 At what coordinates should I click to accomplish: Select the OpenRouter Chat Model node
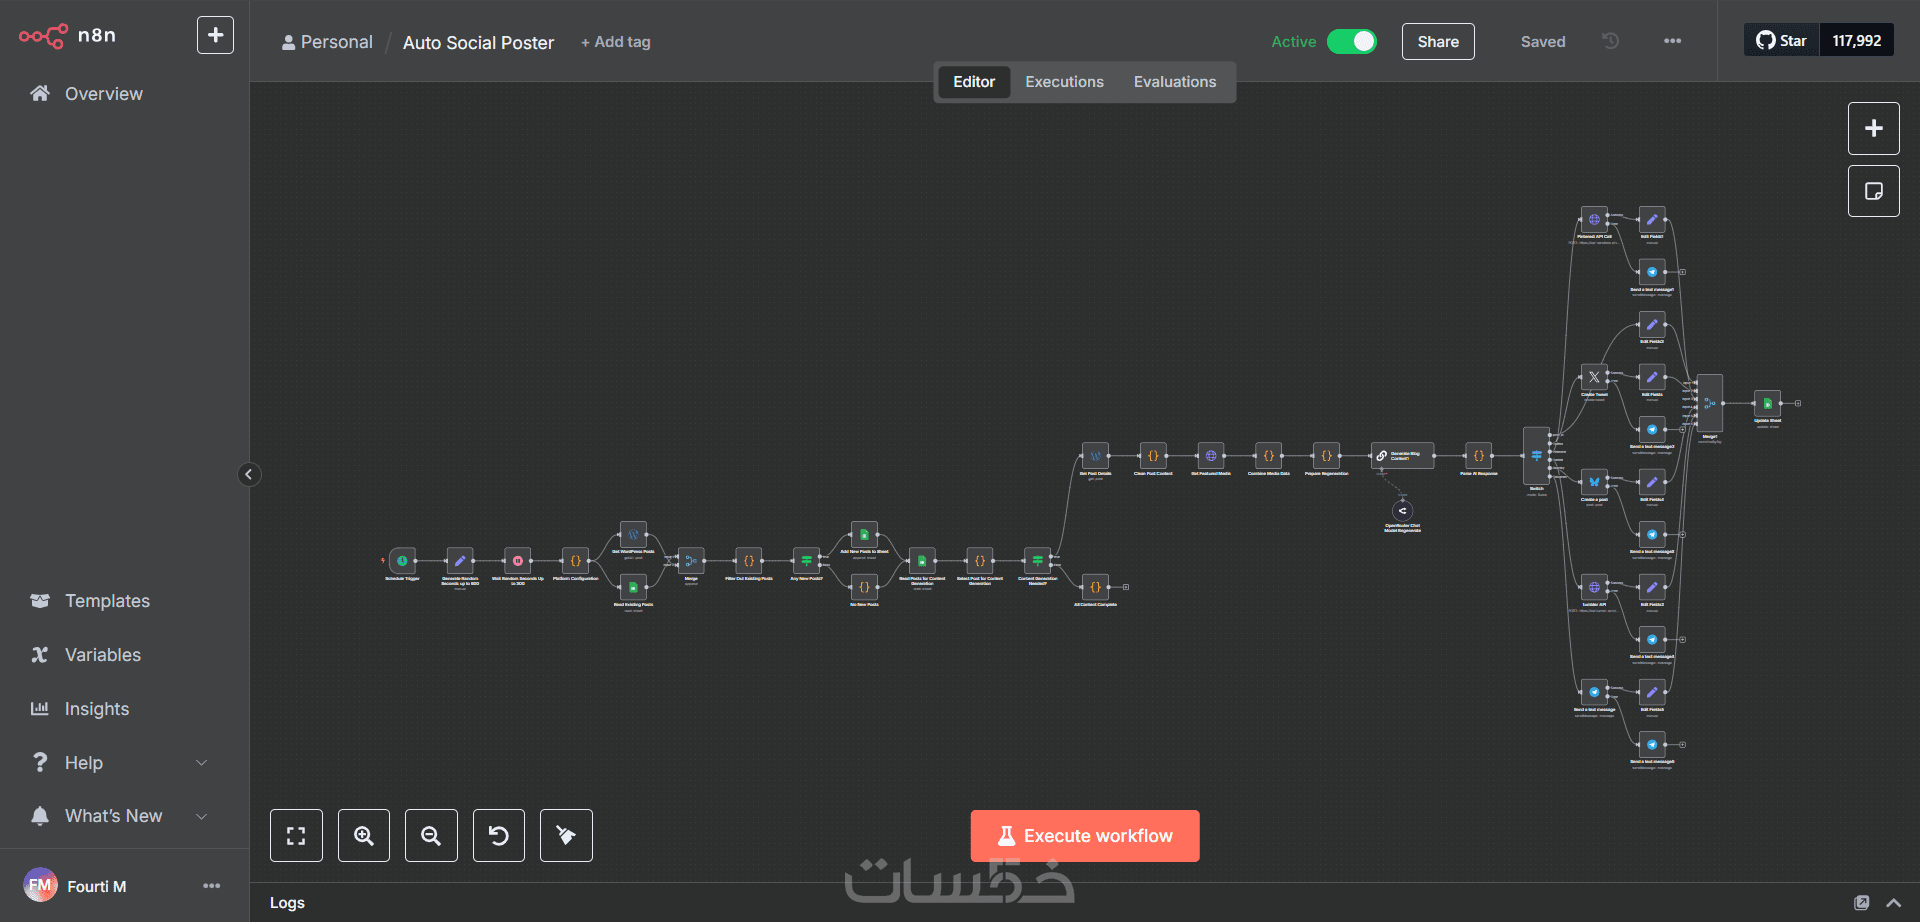tap(1402, 511)
